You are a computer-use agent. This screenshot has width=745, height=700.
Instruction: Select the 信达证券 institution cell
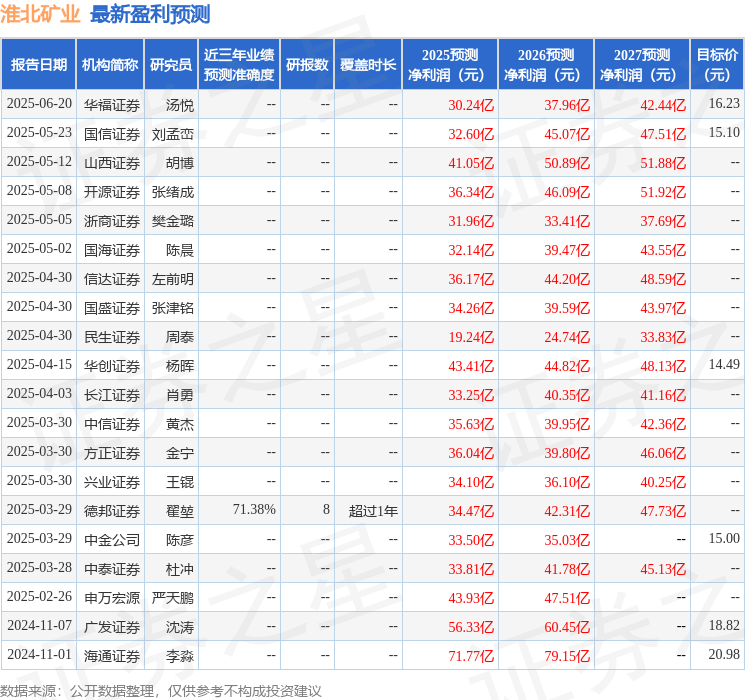(112, 279)
